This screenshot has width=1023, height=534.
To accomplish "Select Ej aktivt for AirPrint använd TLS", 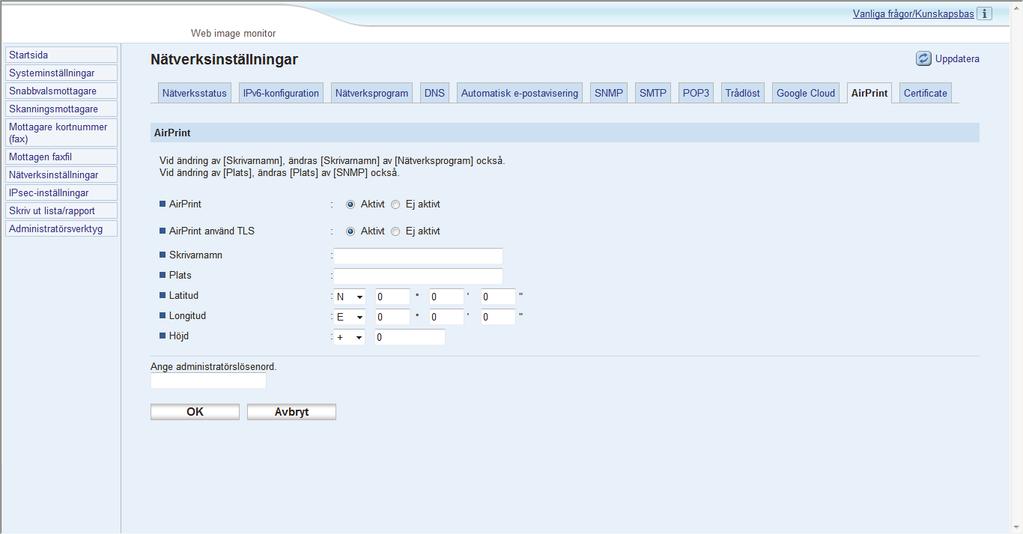I will pyautogui.click(x=395, y=231).
